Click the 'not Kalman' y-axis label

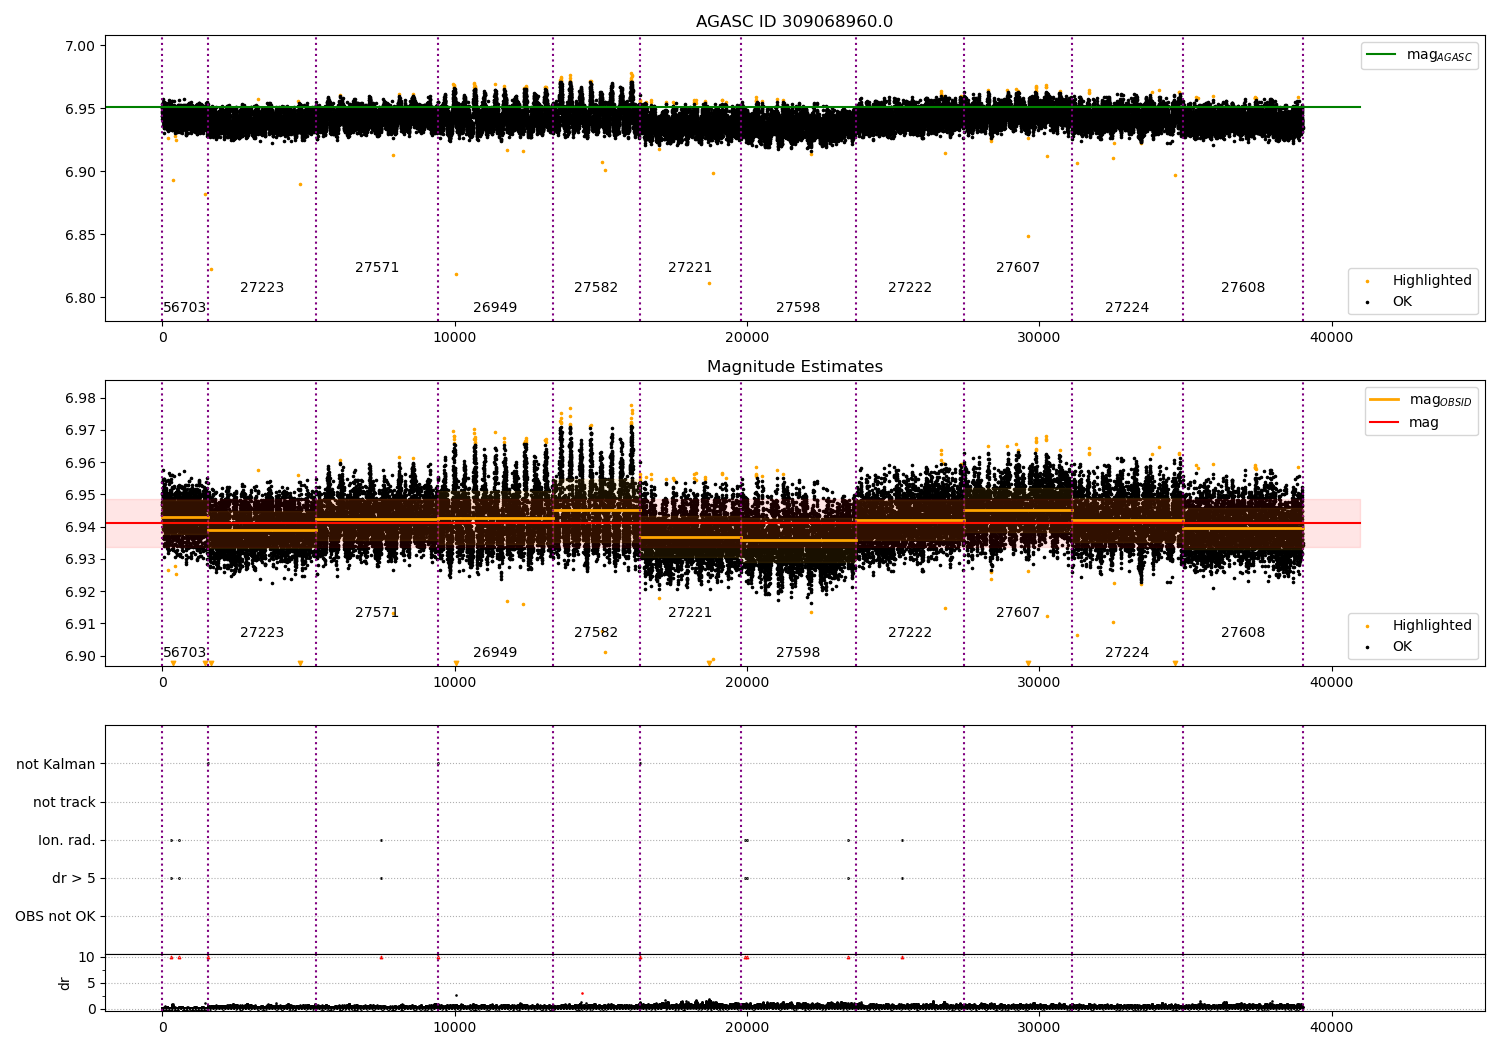56,764
